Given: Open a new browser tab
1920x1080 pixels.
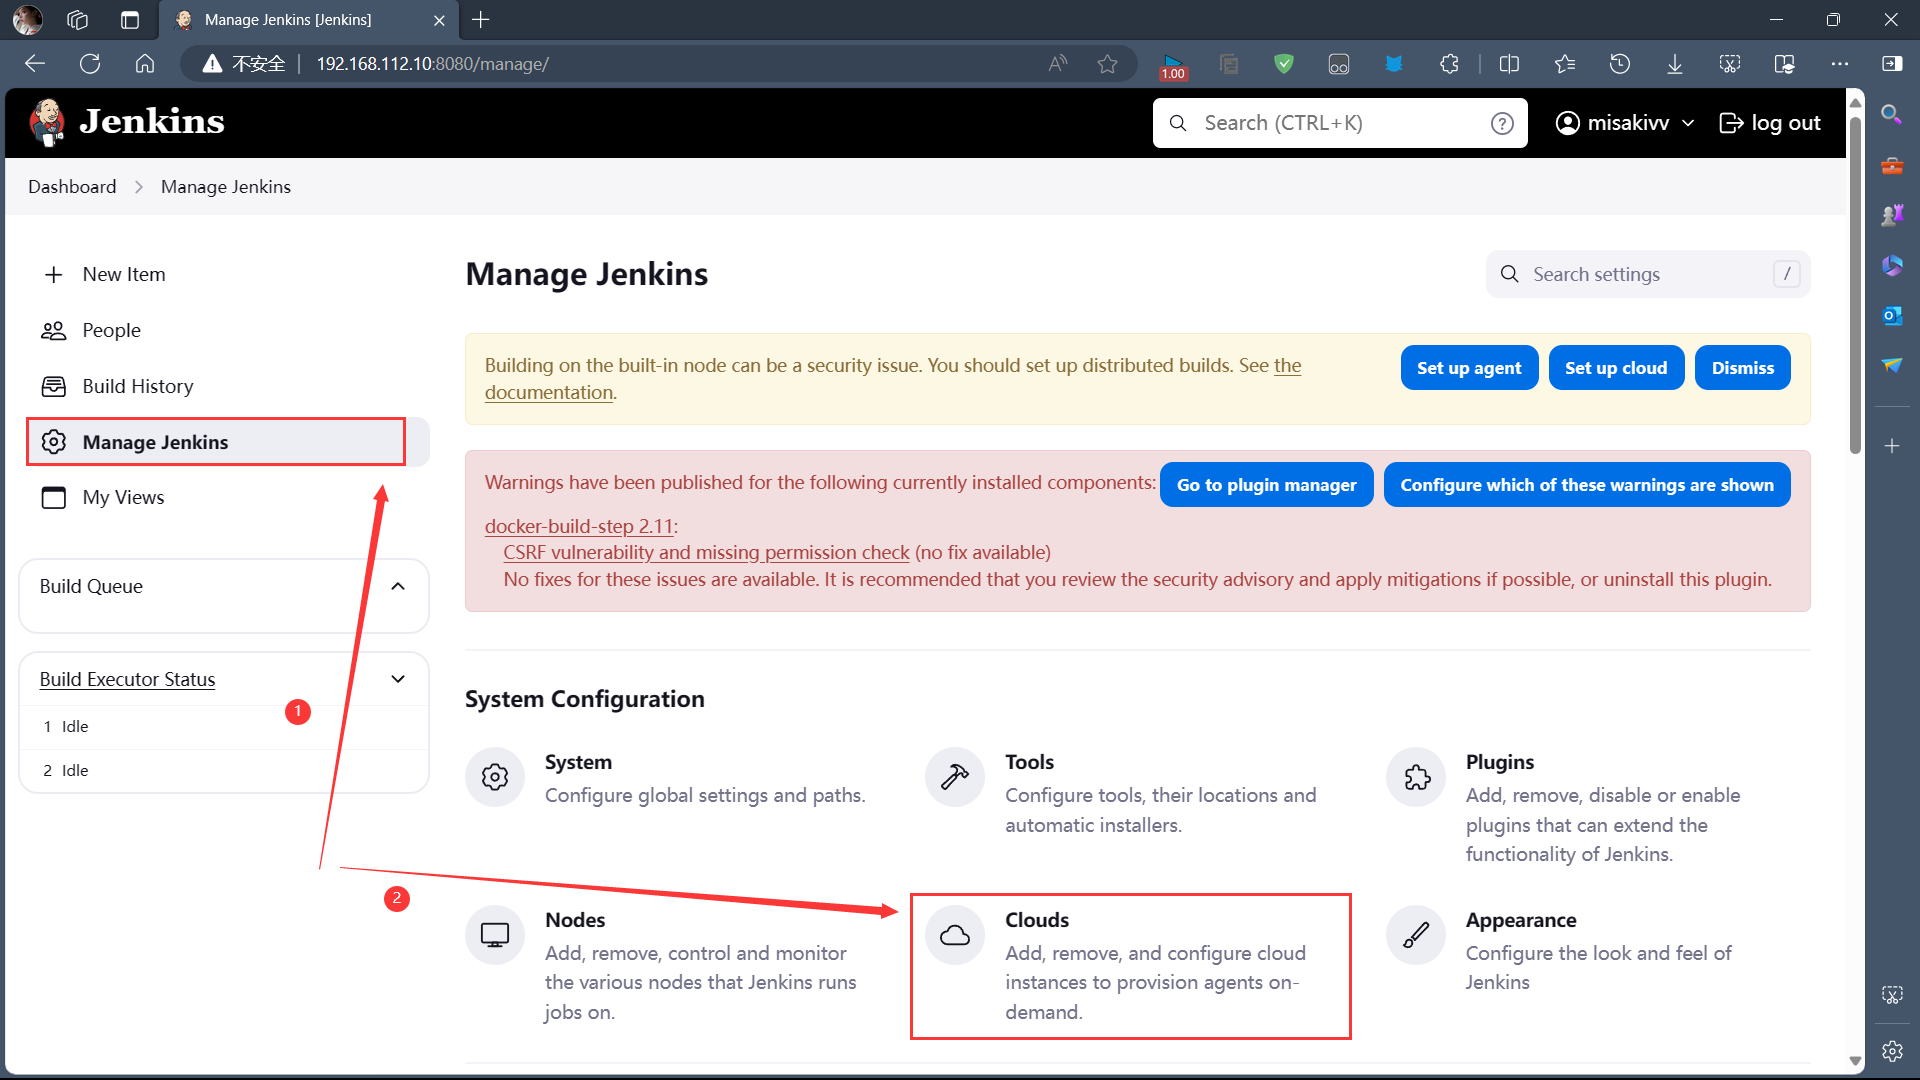Looking at the screenshot, I should 481,20.
